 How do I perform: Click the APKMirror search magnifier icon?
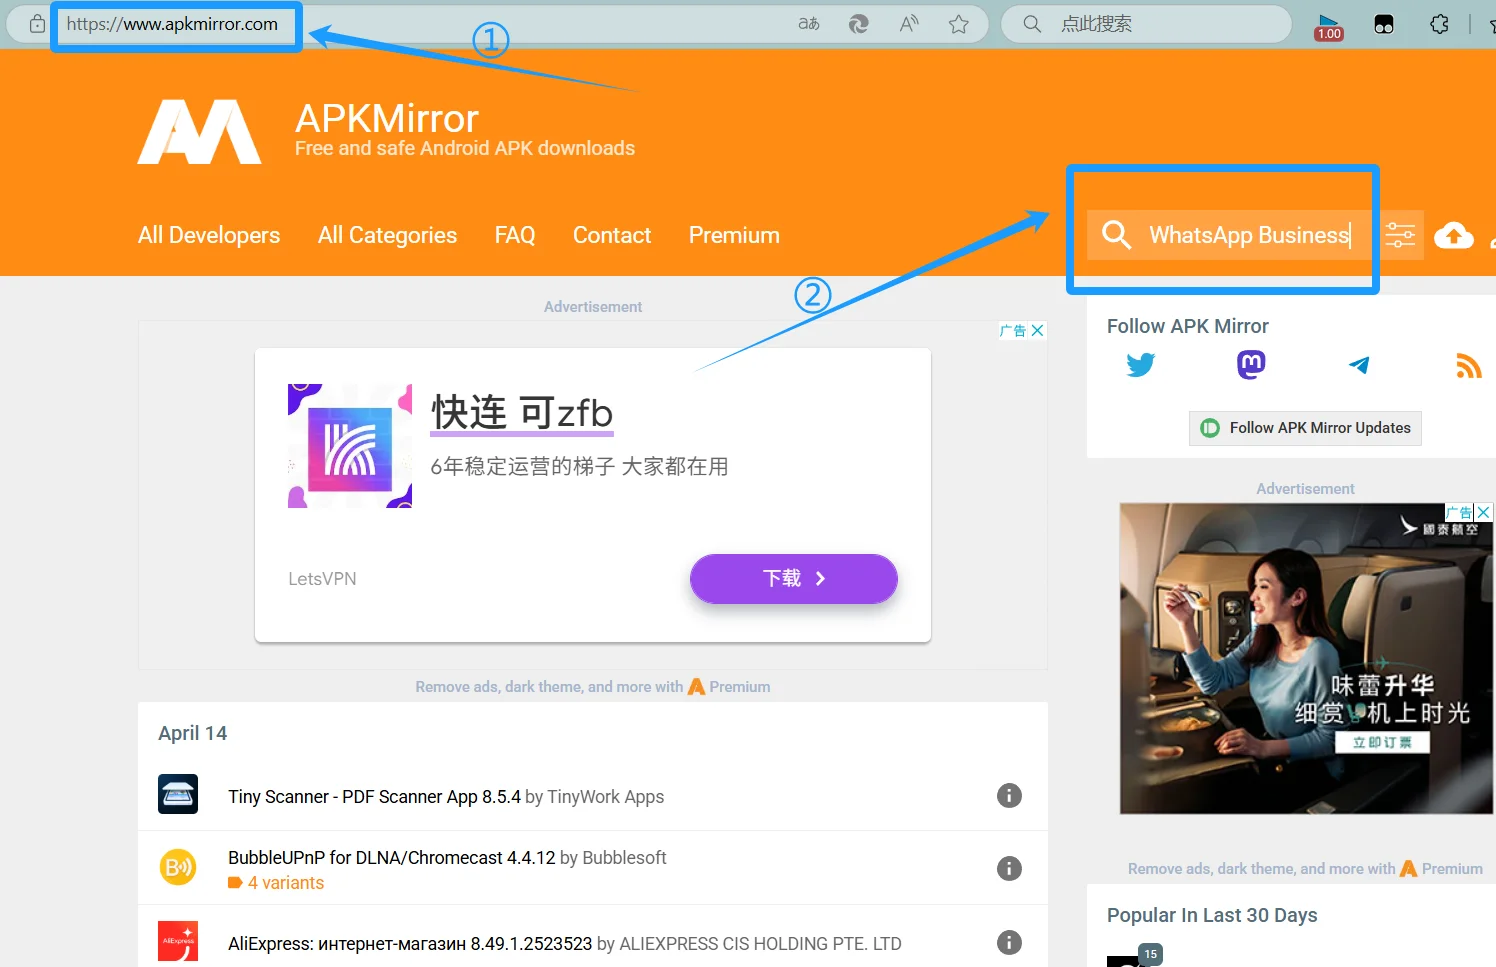click(x=1116, y=235)
